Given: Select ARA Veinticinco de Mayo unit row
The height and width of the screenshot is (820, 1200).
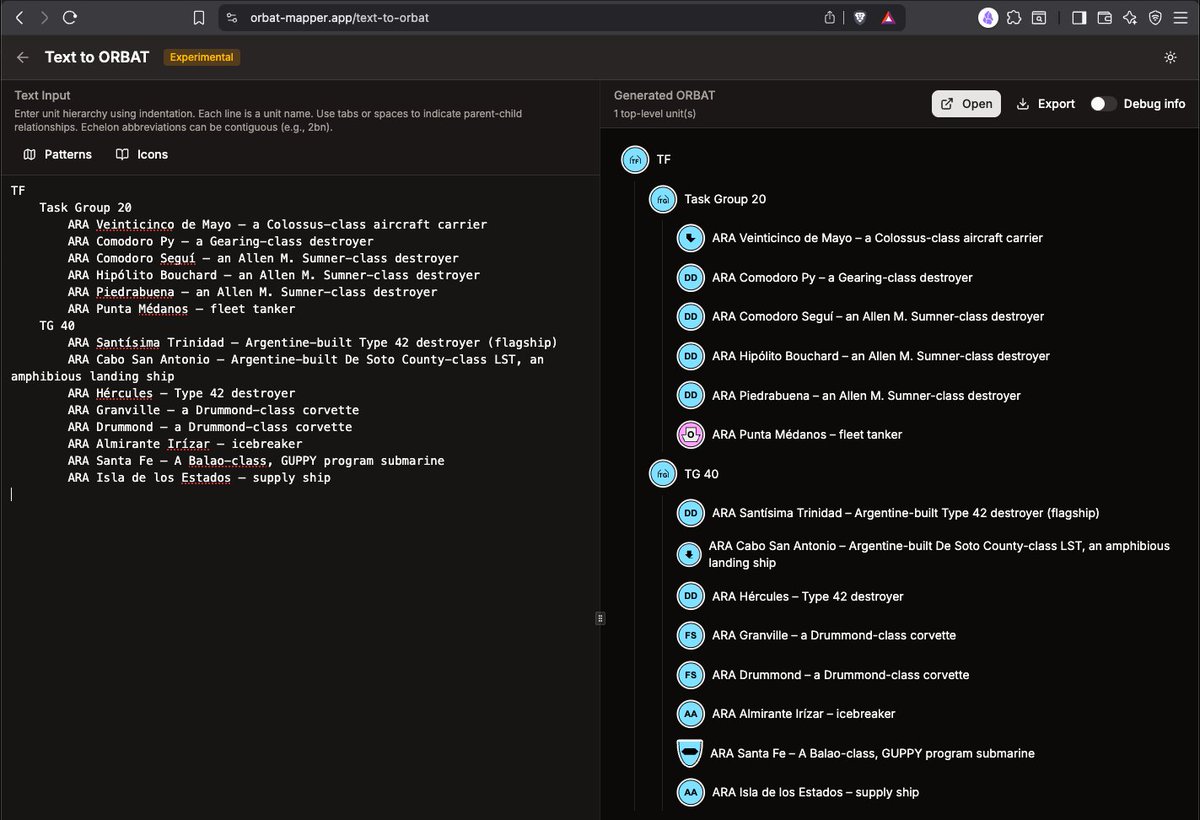Looking at the screenshot, I should click(877, 238).
